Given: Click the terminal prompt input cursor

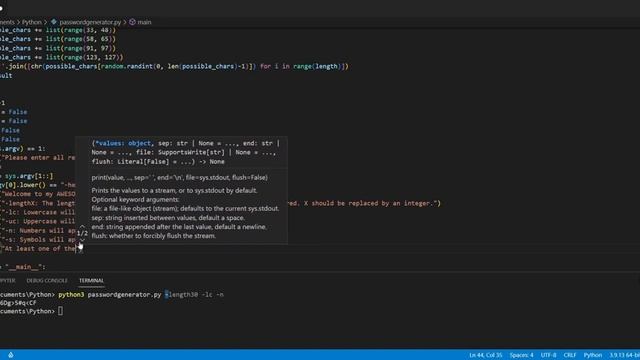Looking at the screenshot, I should click(60, 311).
